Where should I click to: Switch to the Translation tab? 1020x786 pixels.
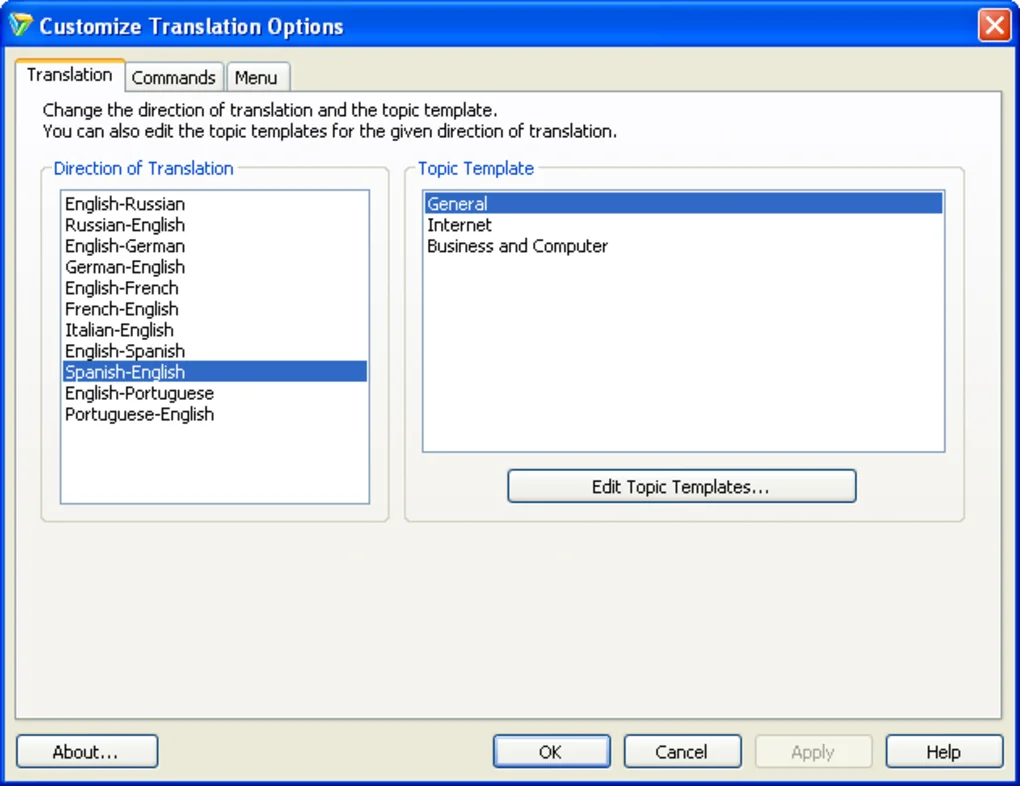point(70,75)
